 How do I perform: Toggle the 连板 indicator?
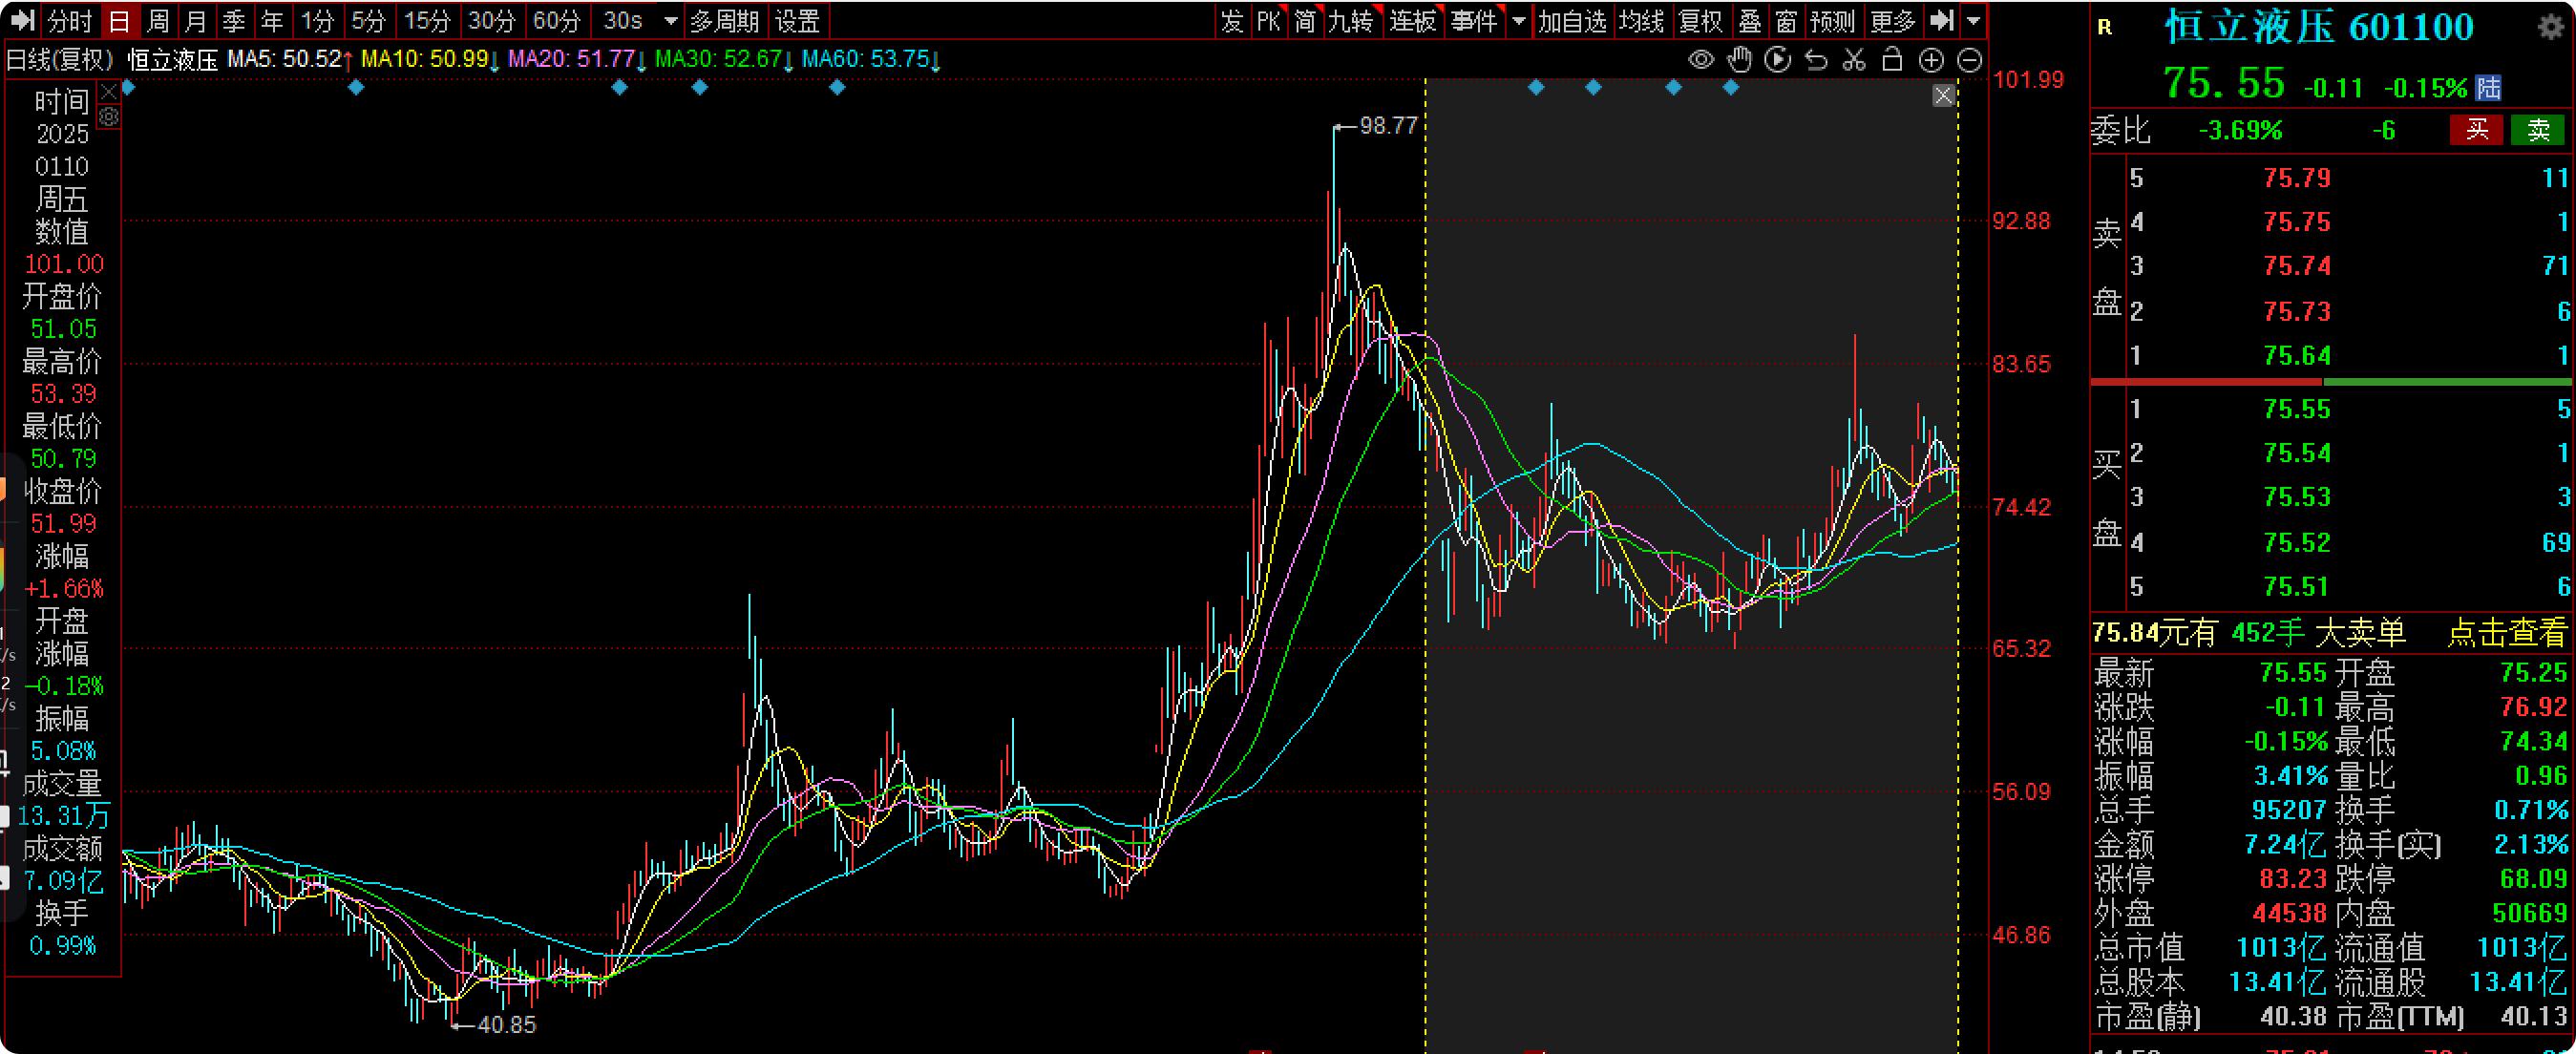(1413, 21)
